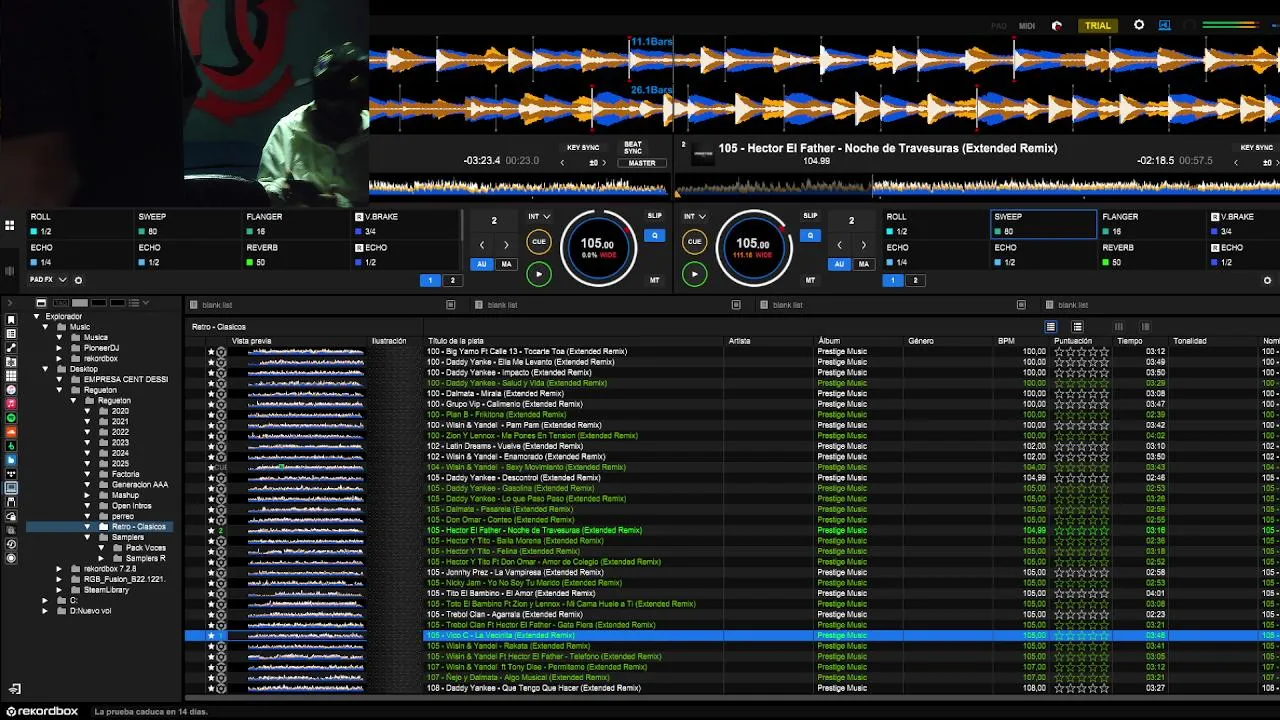Image resolution: width=1280 pixels, height=720 pixels.
Task: Click previous pad page arrow on left deck
Action: tap(482, 244)
